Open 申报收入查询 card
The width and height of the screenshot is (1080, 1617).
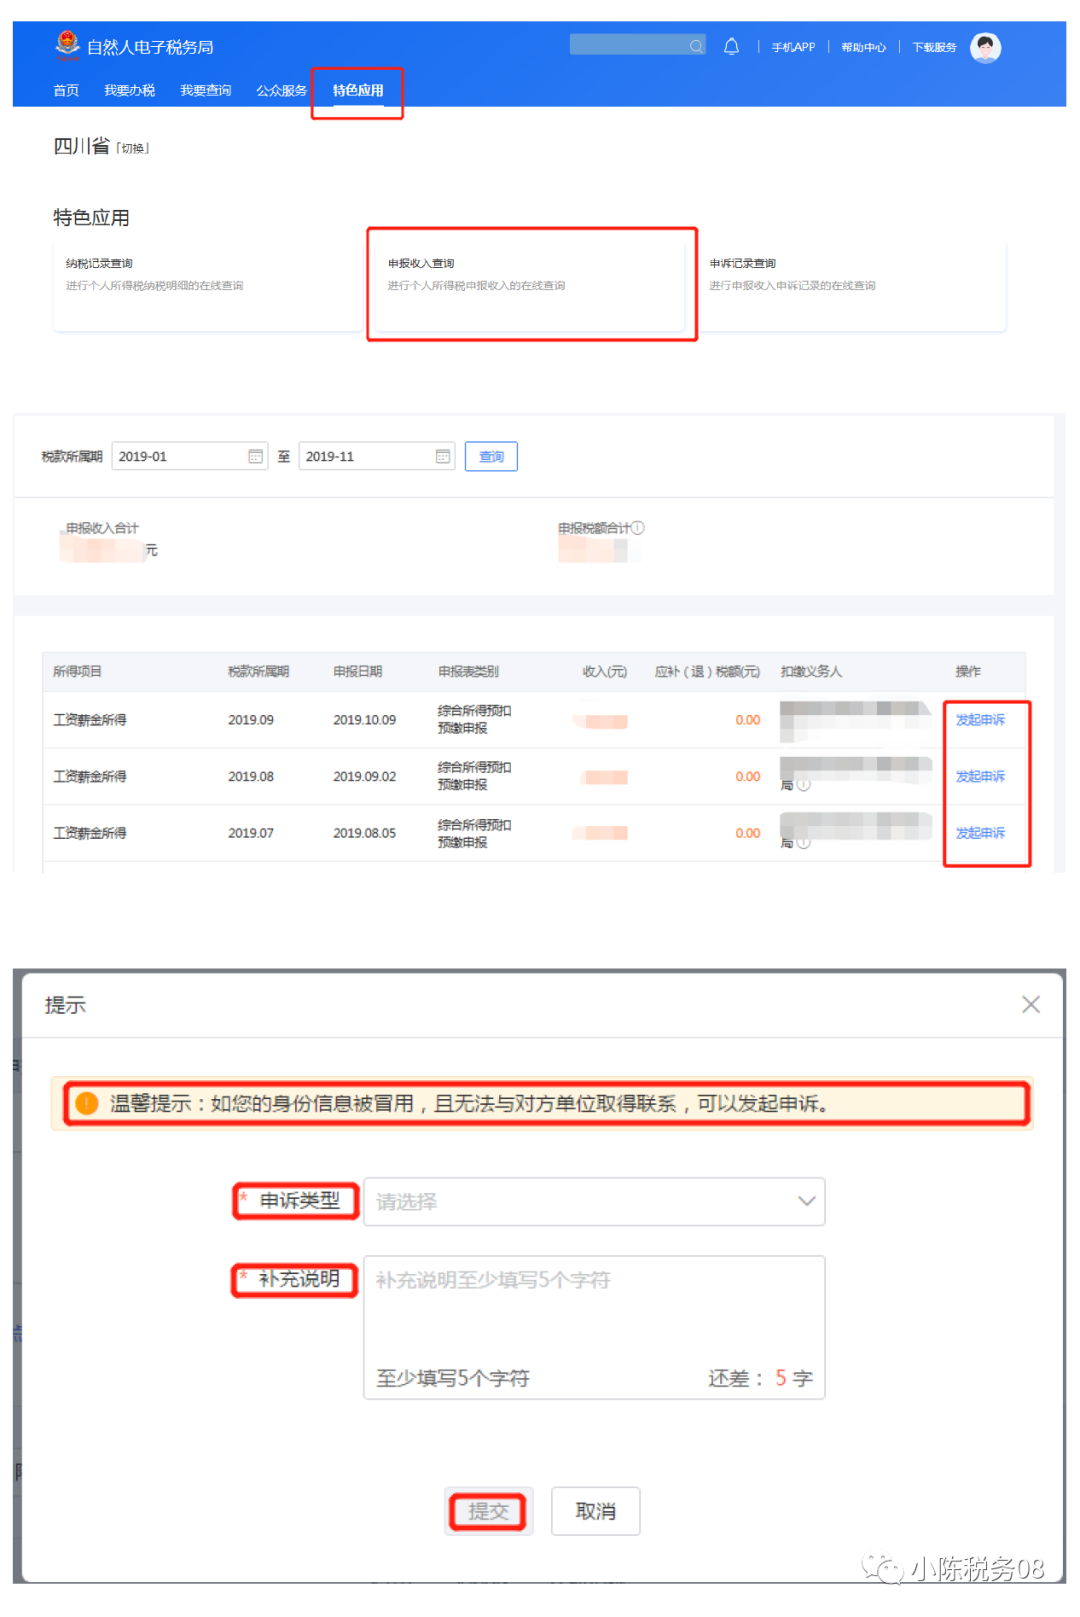(530, 287)
